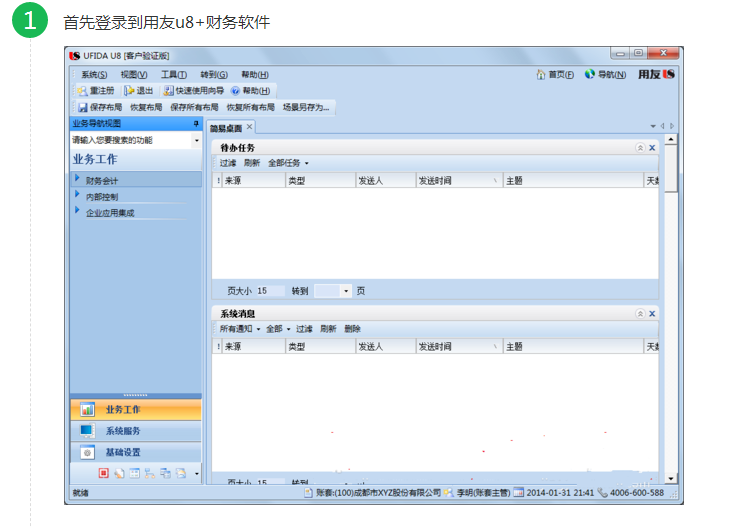
Task: Click the user icon beside 李明(账套主管)
Action: tap(448, 493)
